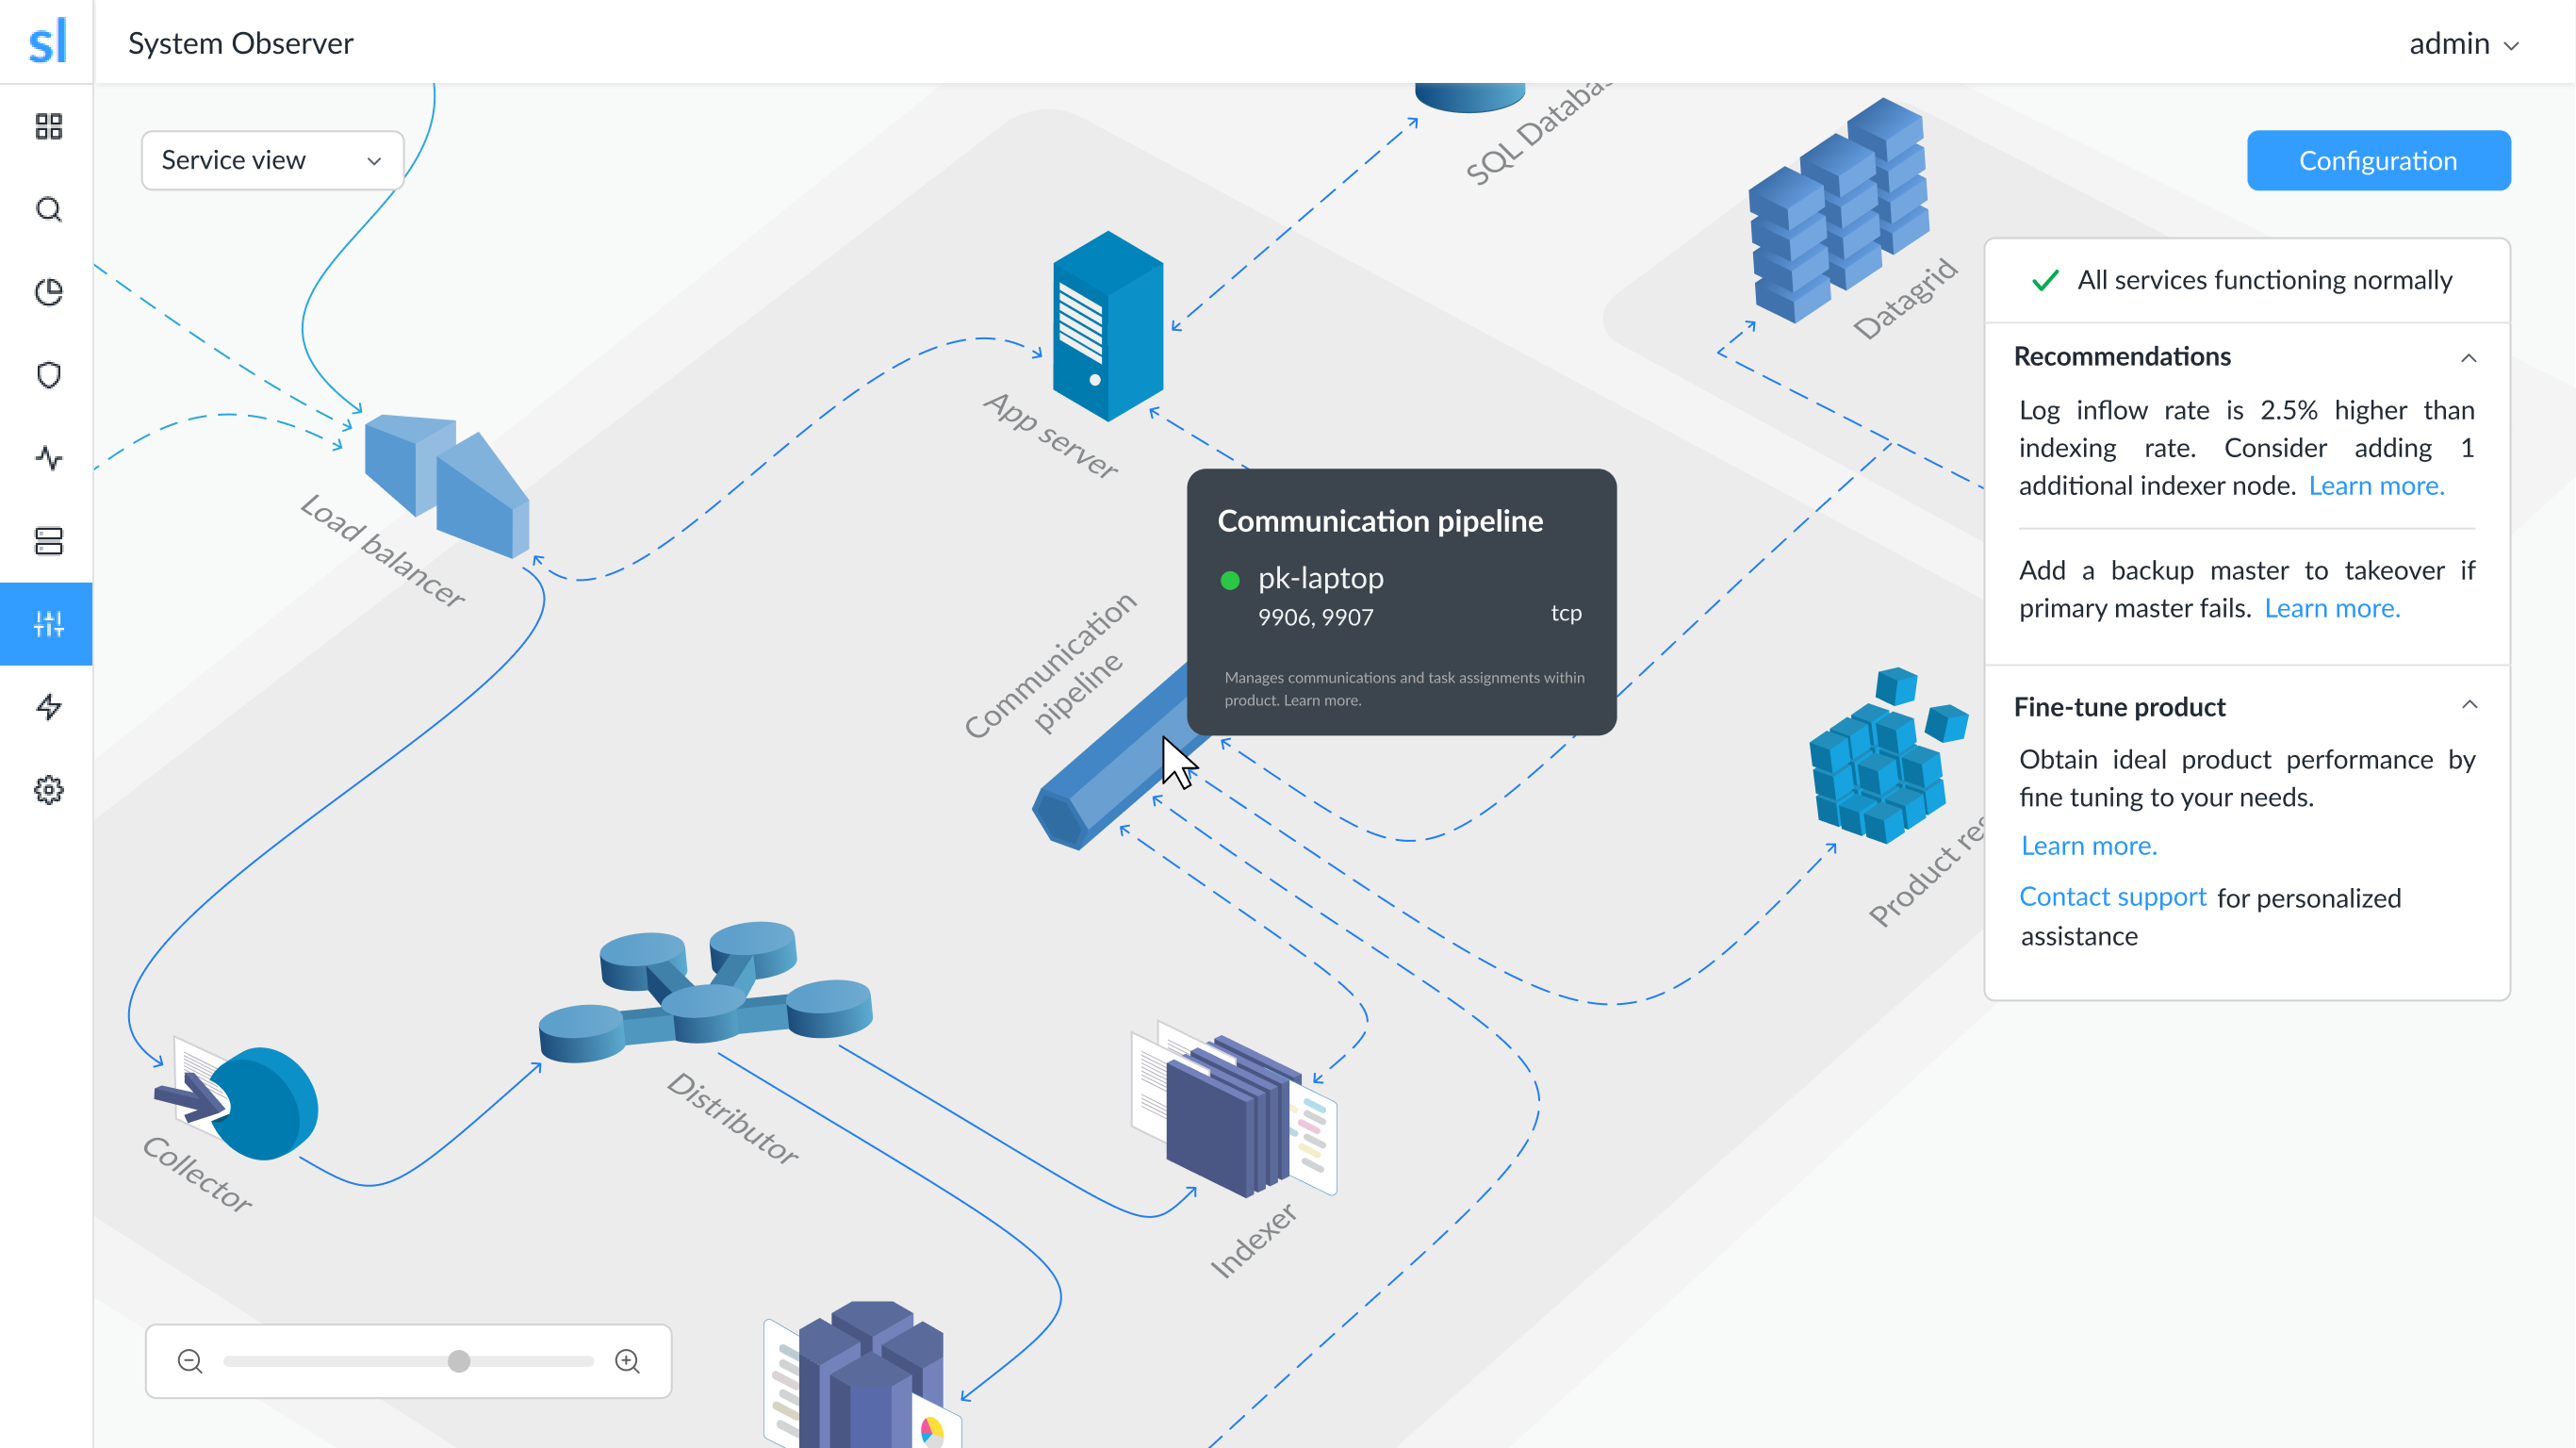Select the lightning bolt actions icon

coord(47,707)
